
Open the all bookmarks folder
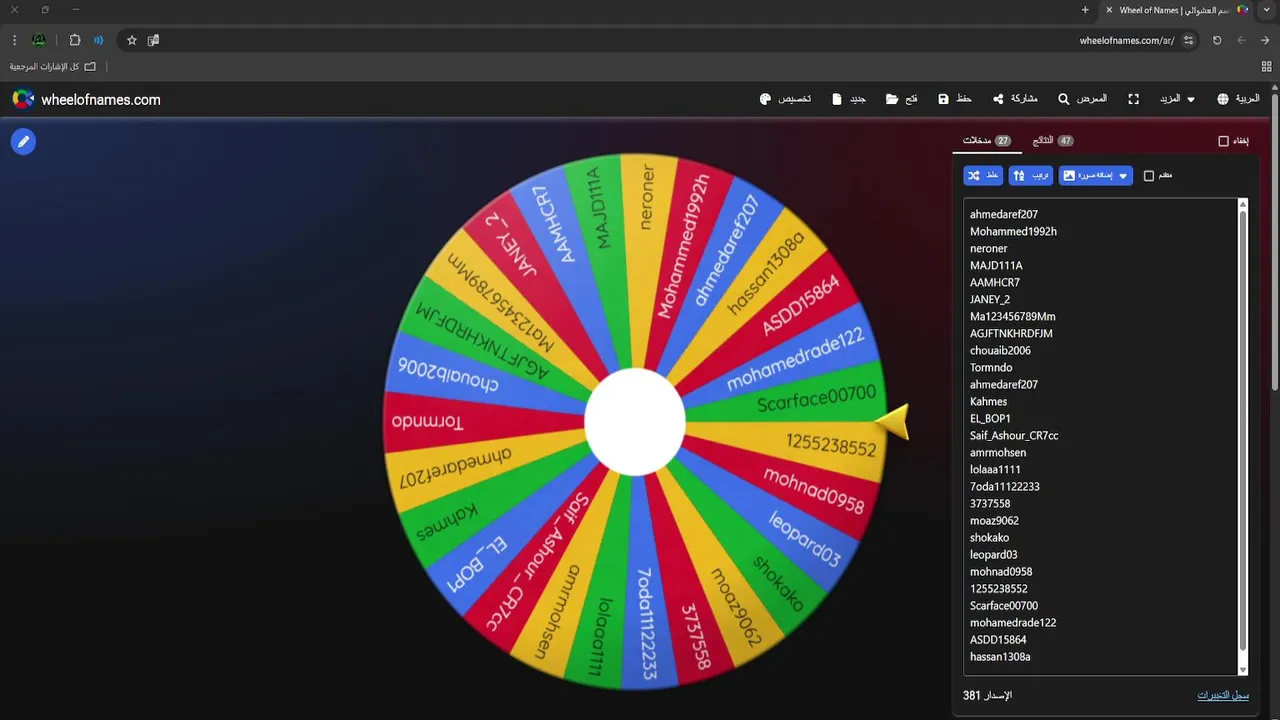coord(53,66)
